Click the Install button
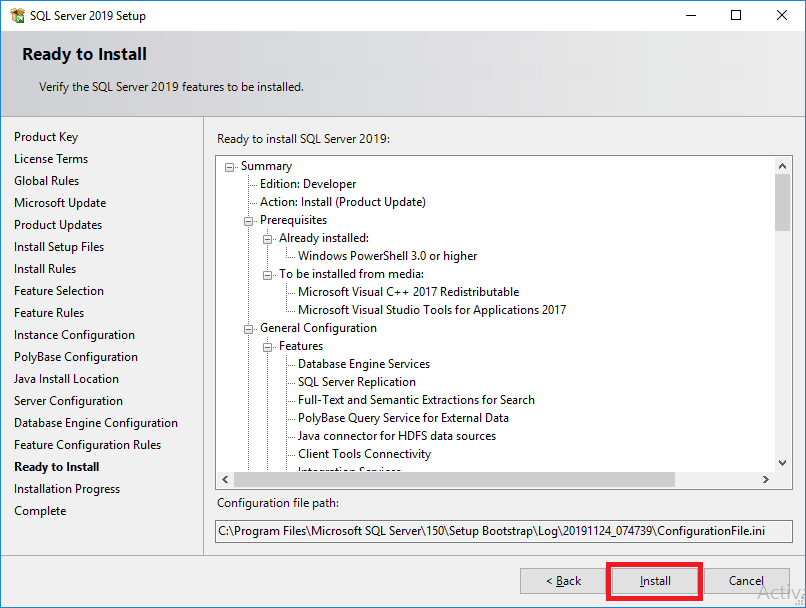This screenshot has height=608, width=806. 655,581
